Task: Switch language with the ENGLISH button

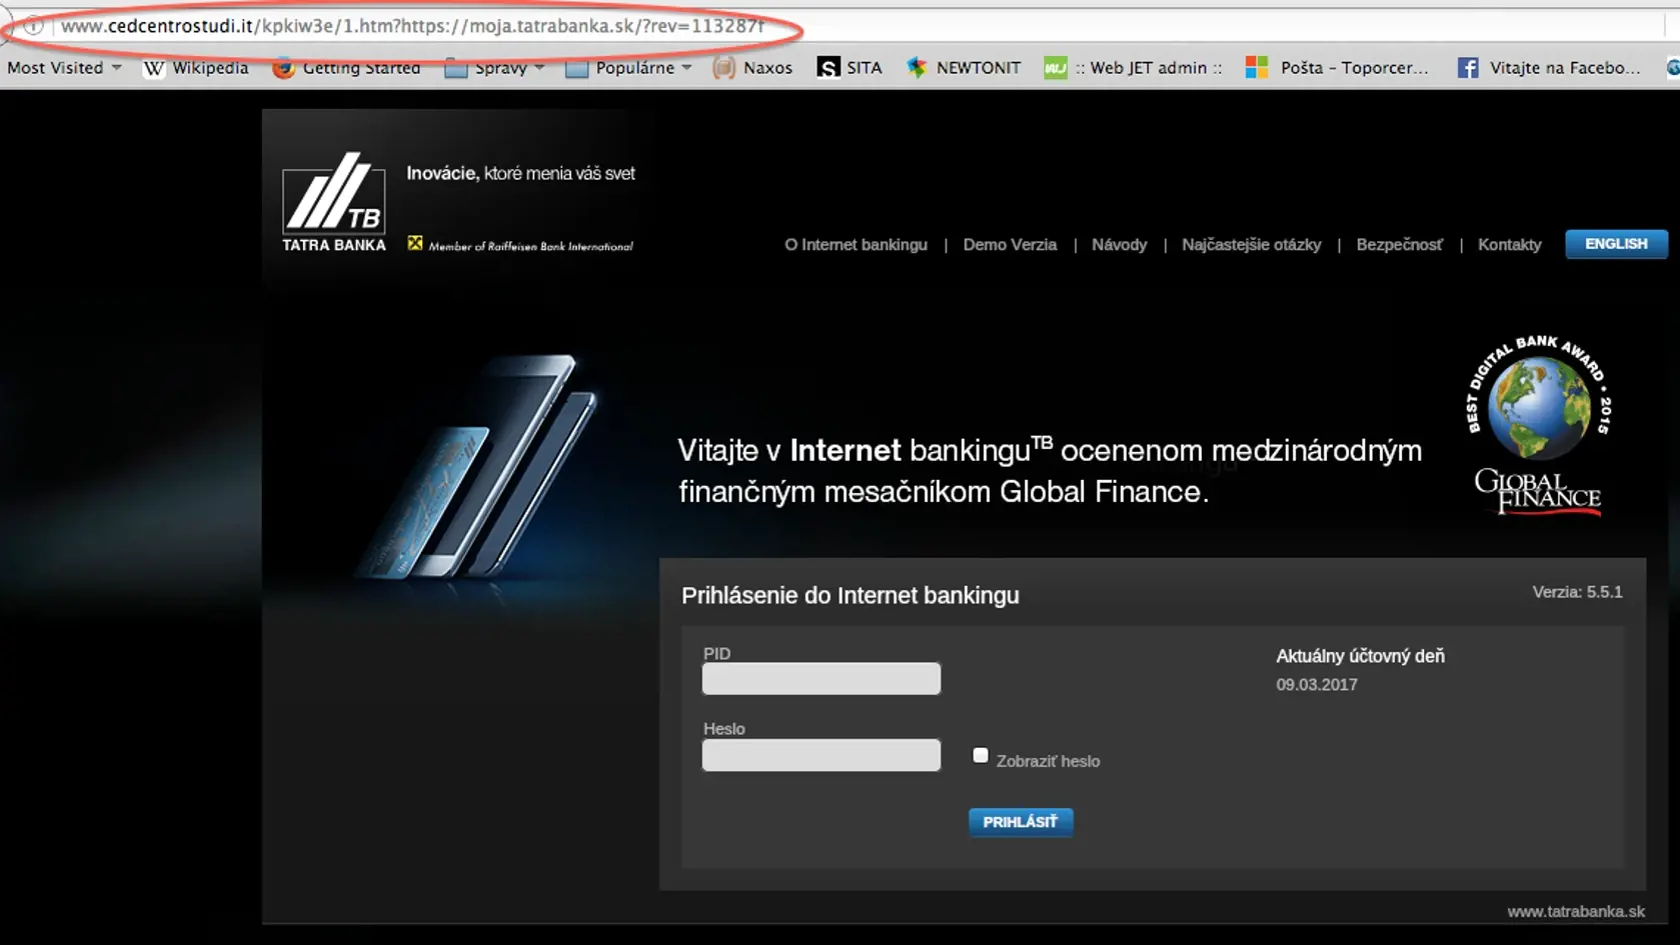Action: pyautogui.click(x=1616, y=244)
